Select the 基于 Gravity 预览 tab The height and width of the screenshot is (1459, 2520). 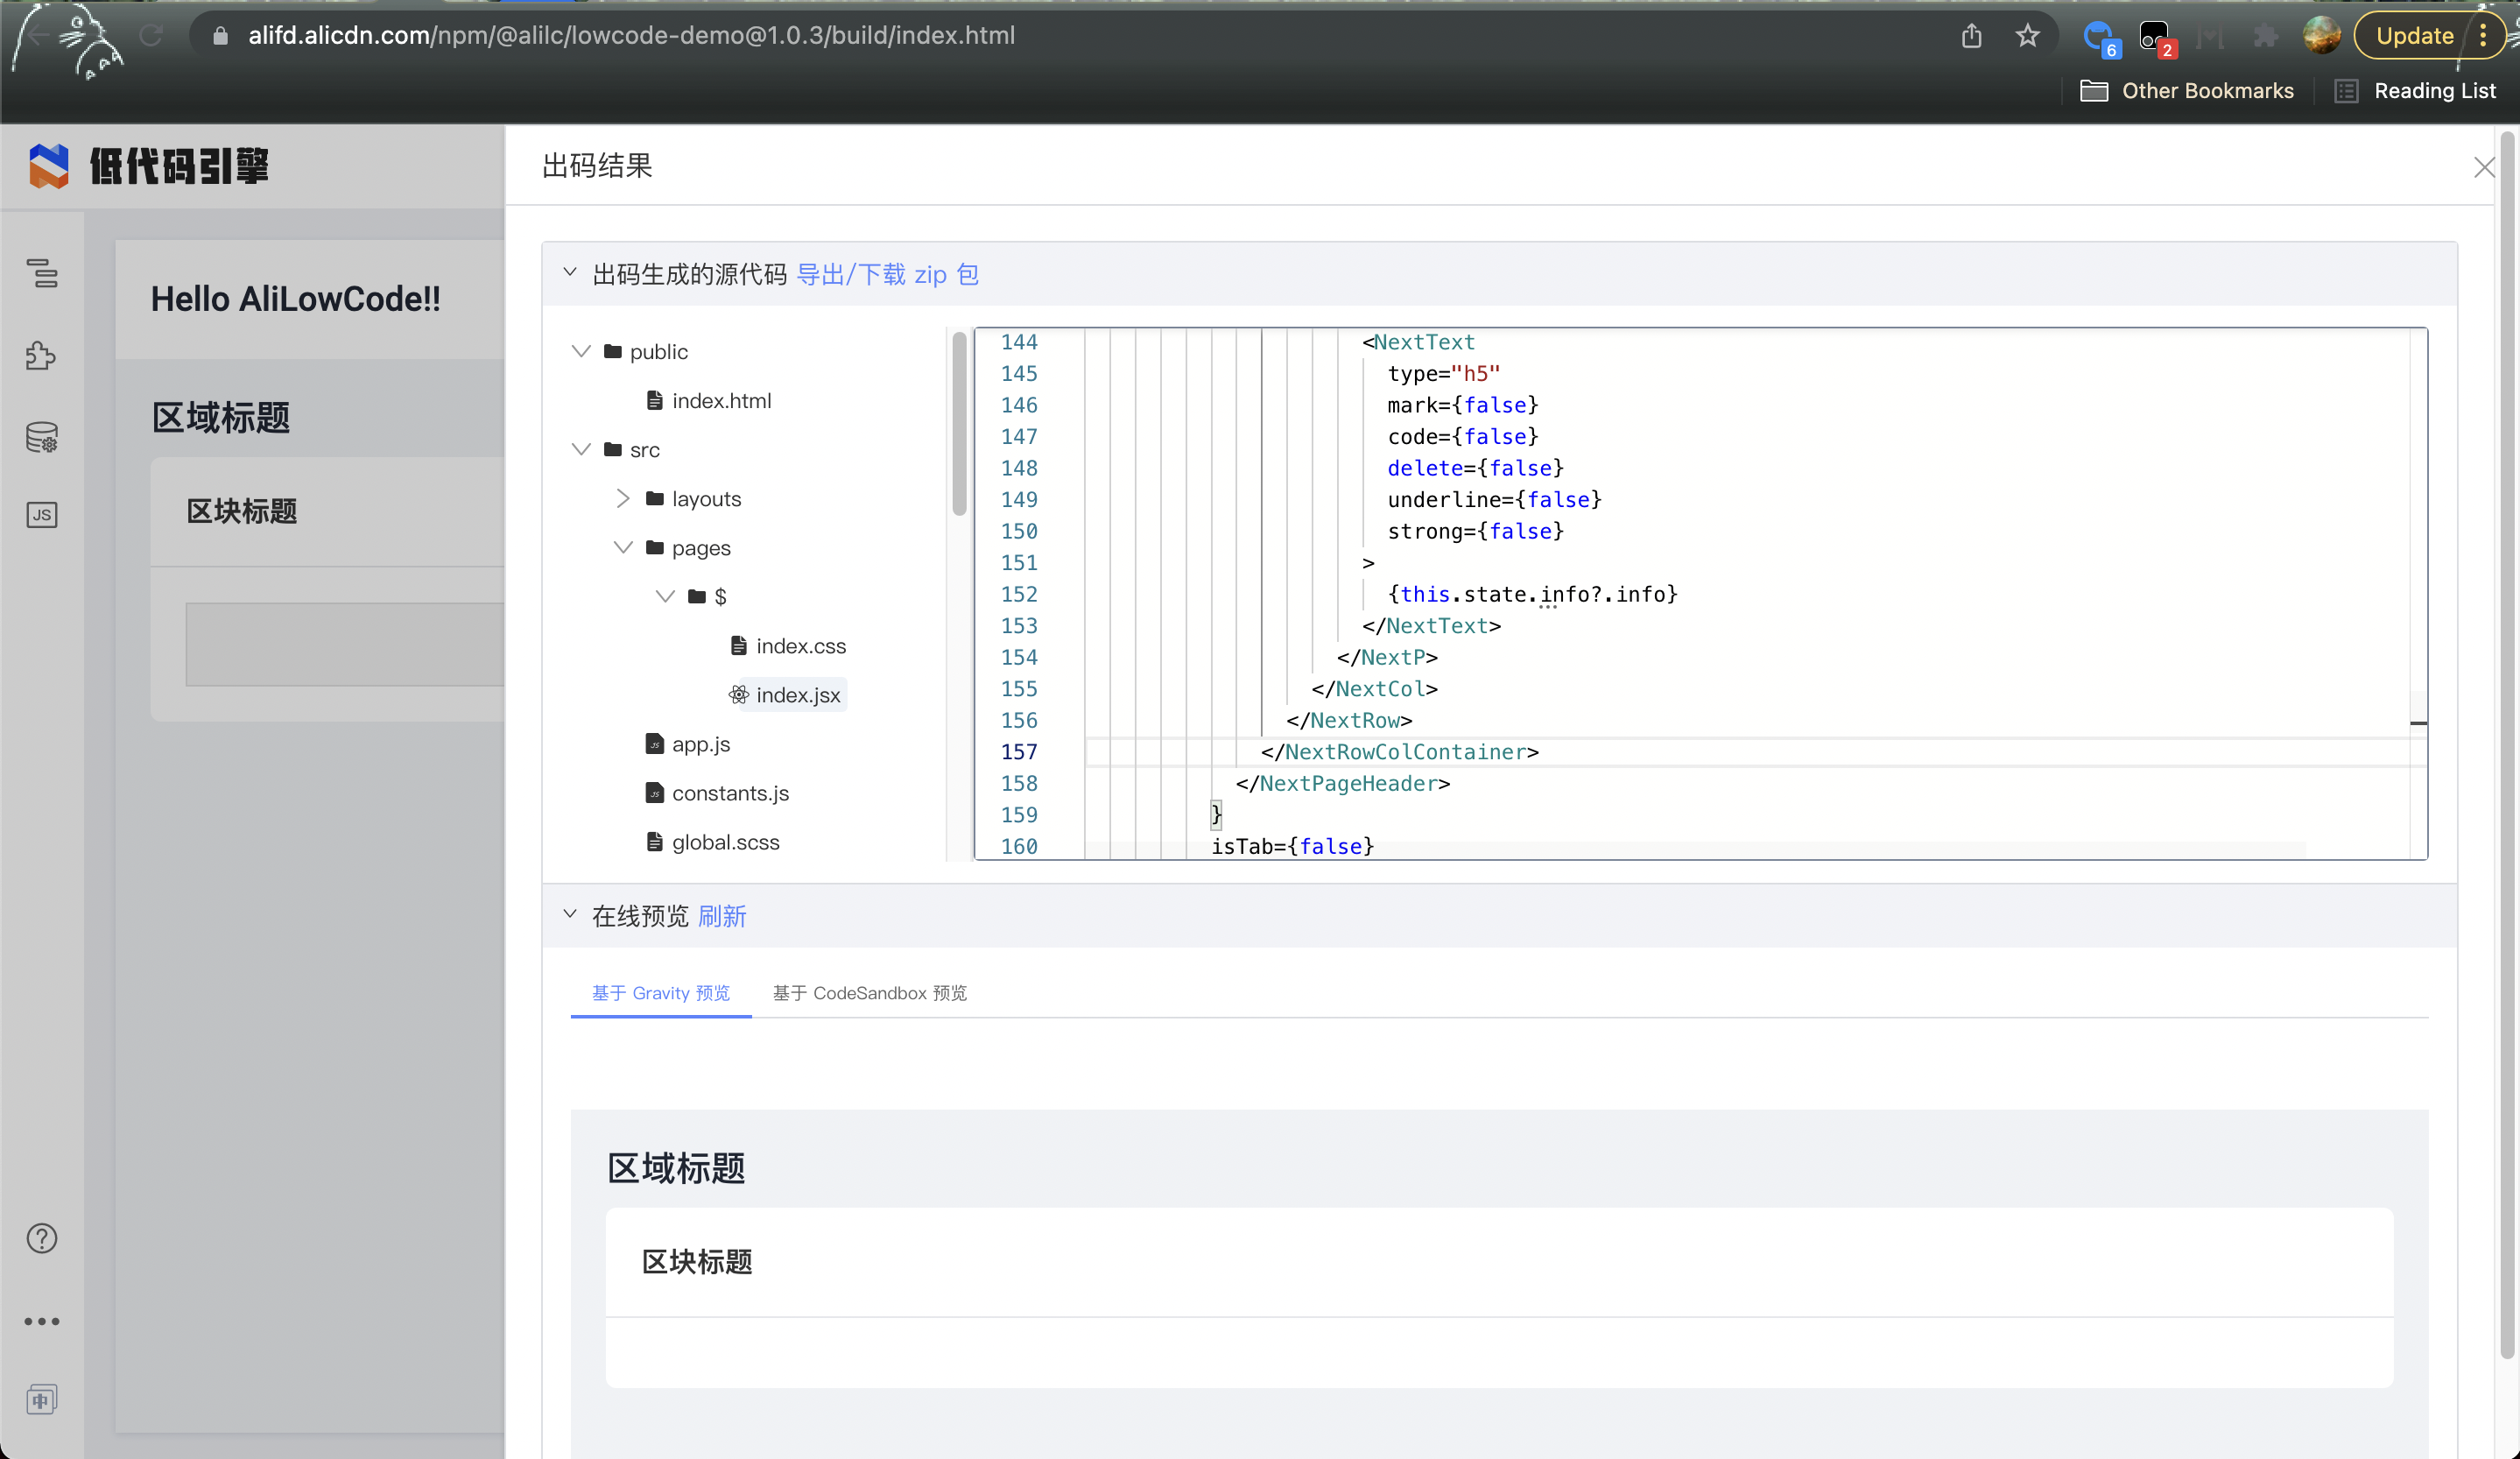point(660,993)
